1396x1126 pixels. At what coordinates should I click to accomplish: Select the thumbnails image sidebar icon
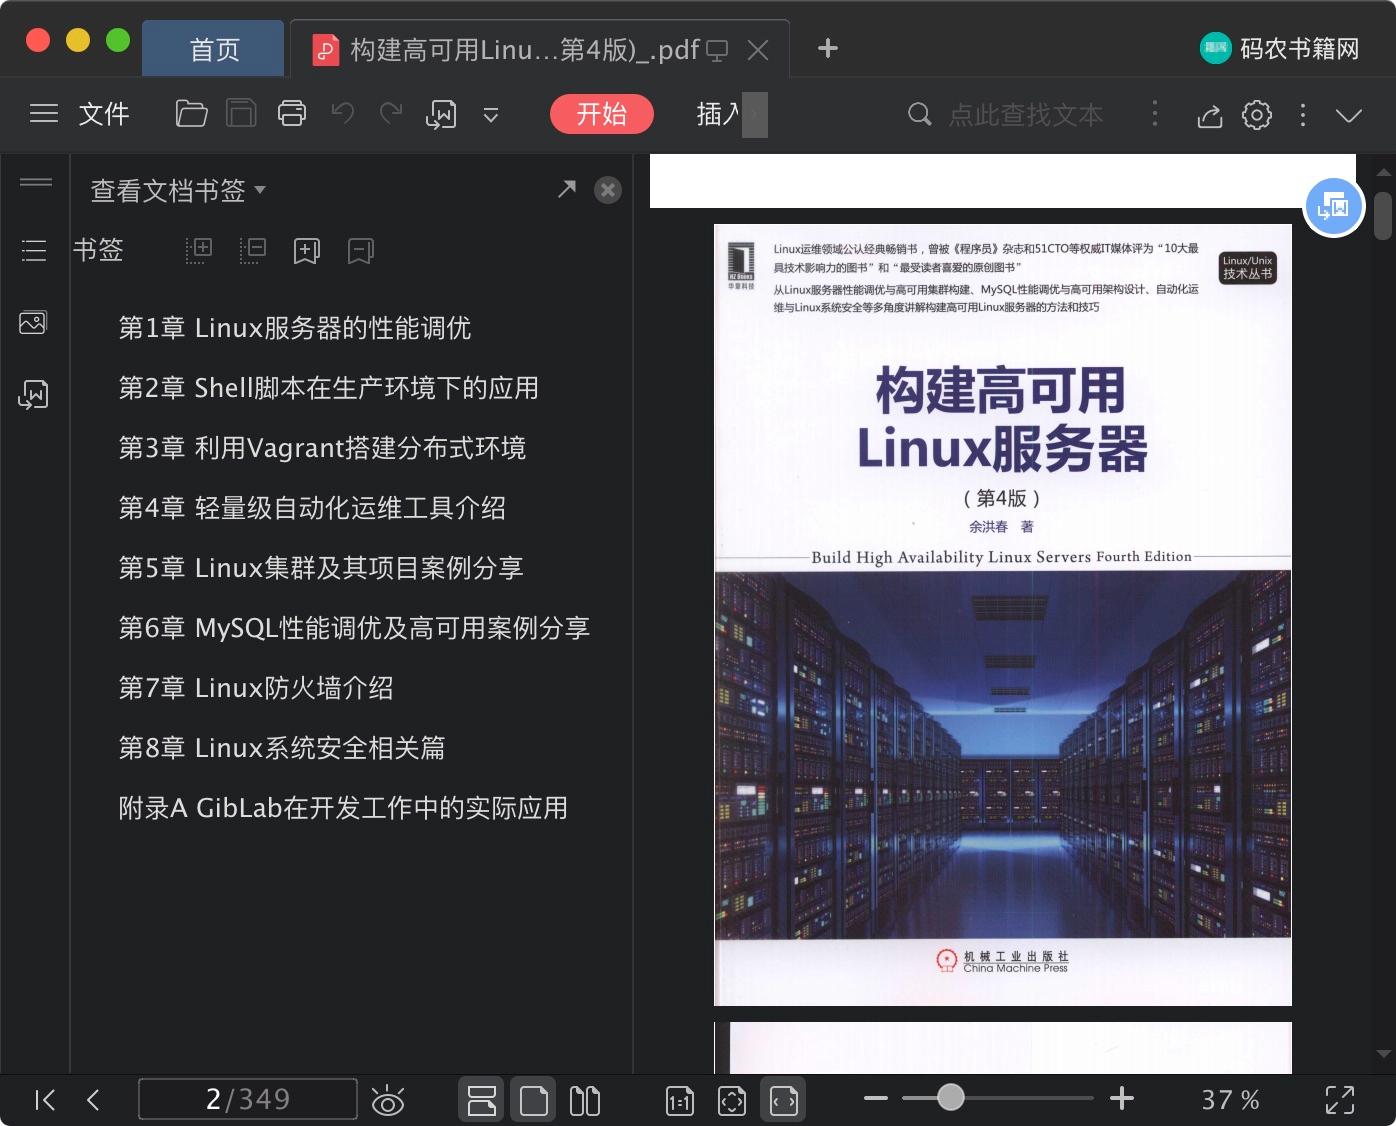[x=33, y=323]
